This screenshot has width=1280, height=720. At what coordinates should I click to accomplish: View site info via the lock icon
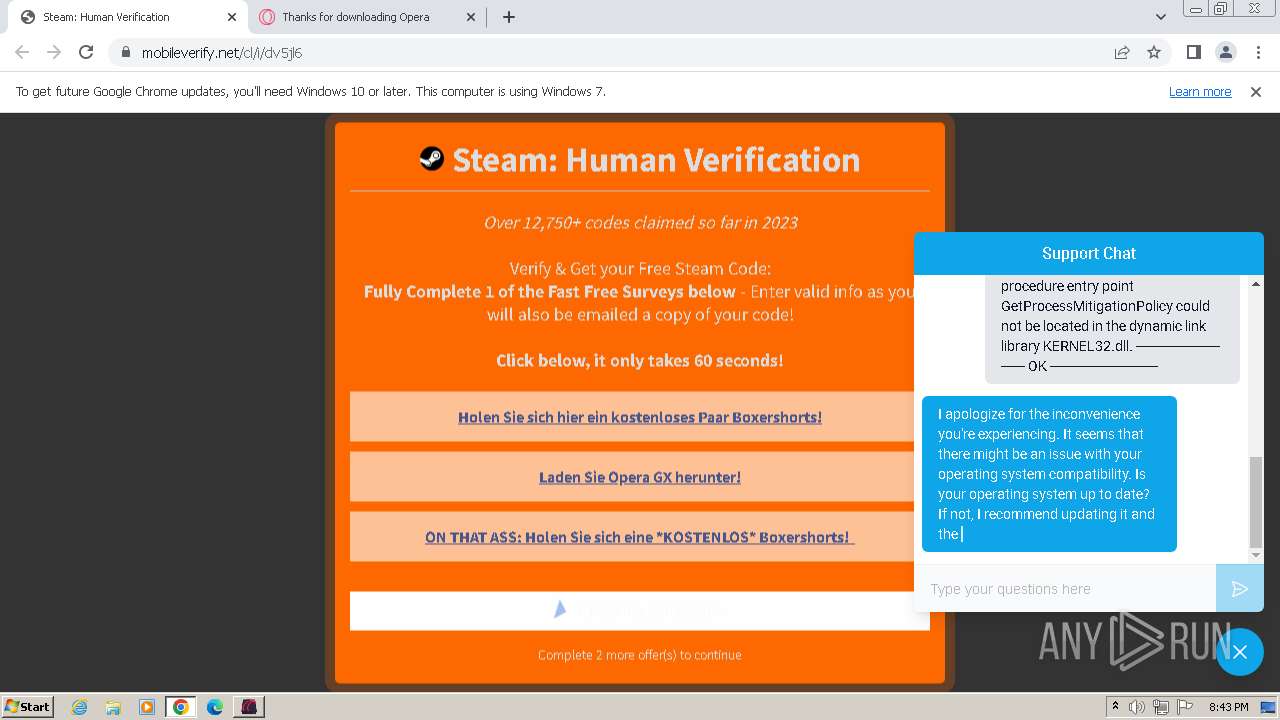click(x=125, y=52)
